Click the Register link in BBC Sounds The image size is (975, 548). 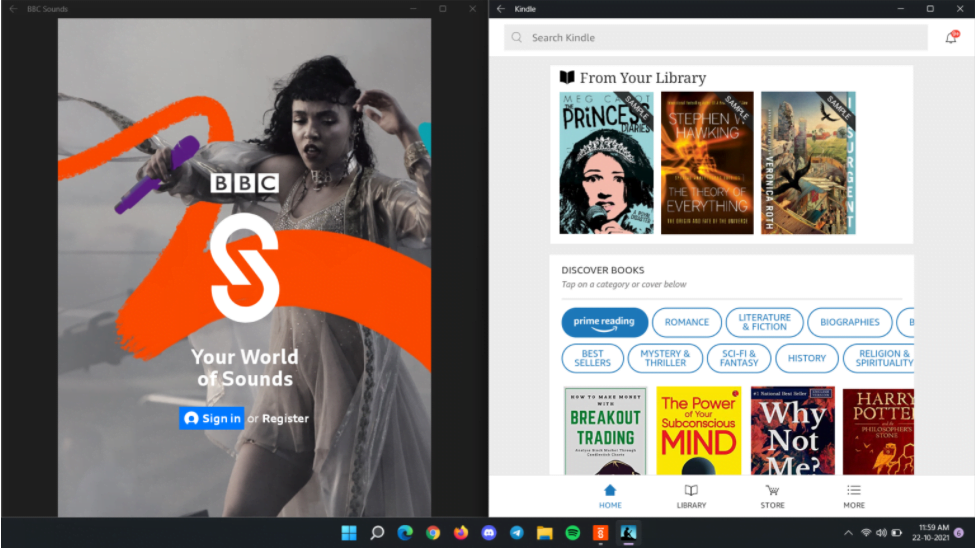[x=285, y=419]
